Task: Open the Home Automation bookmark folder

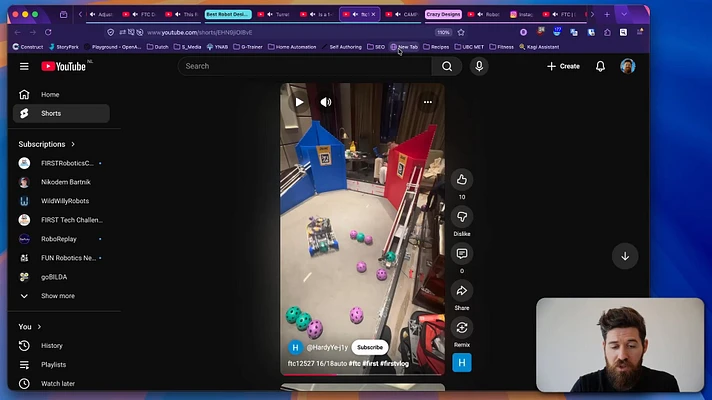Action: [292, 47]
